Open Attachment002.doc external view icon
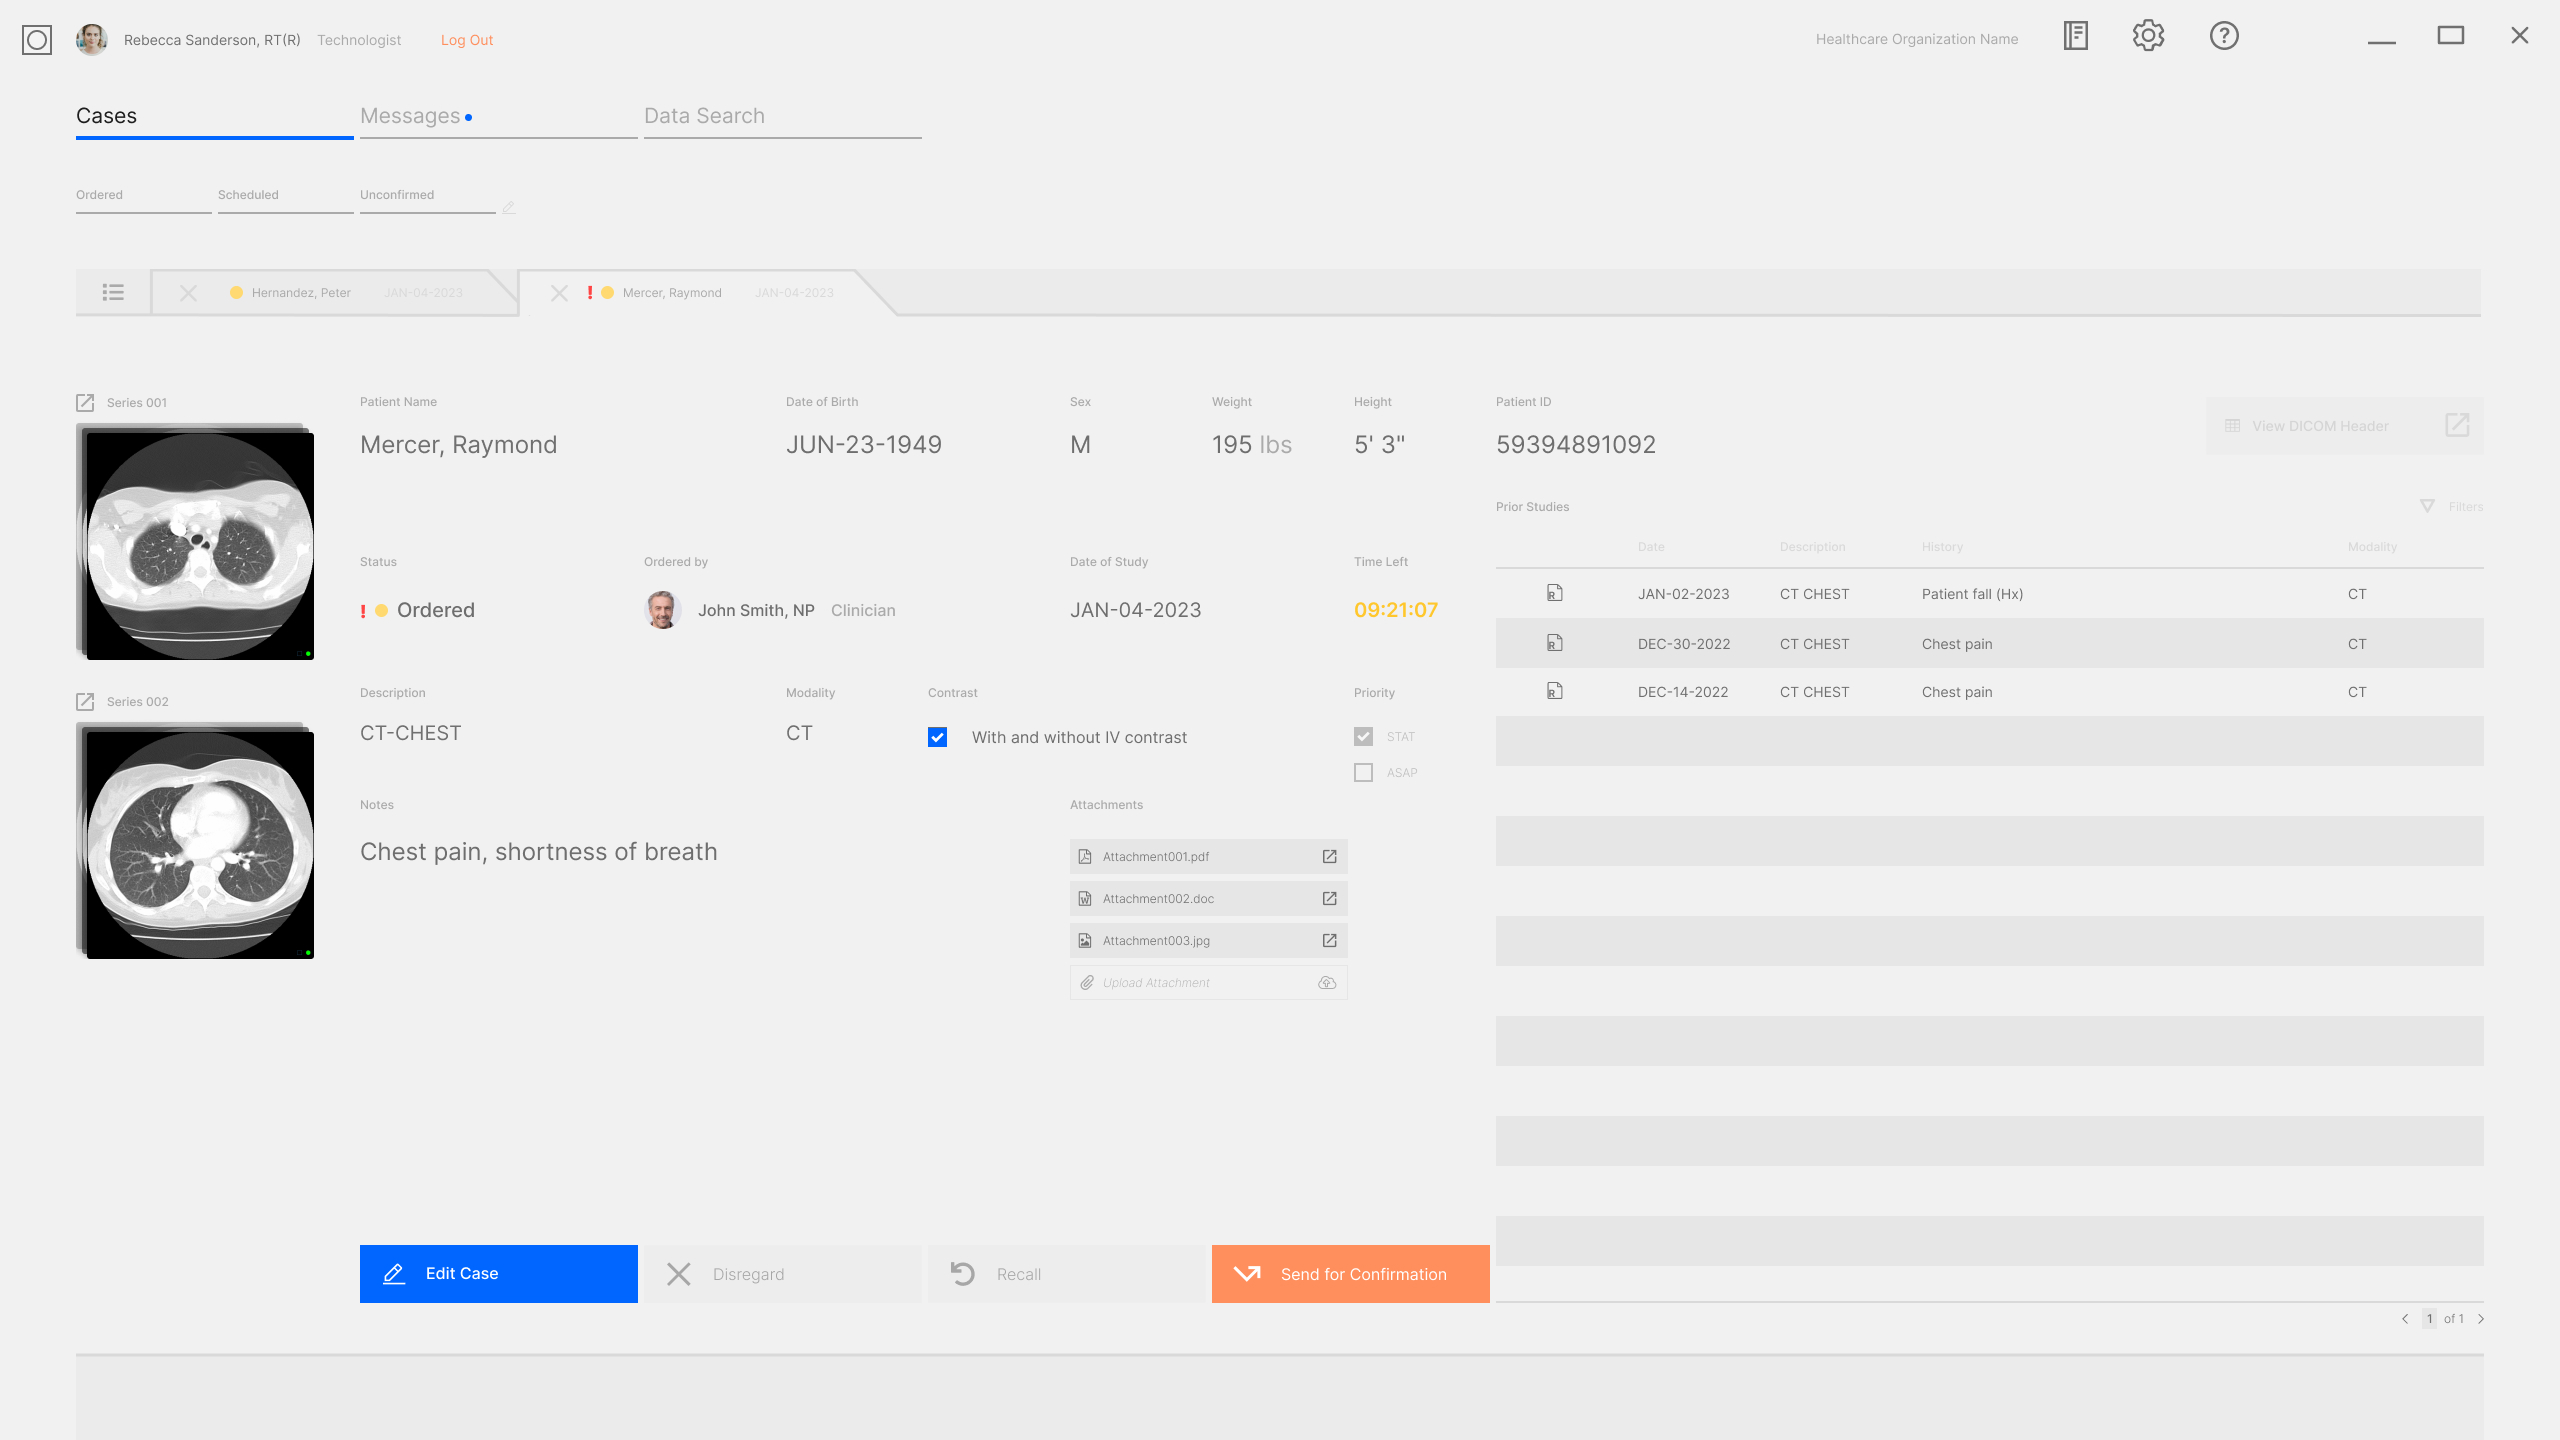 click(1329, 898)
